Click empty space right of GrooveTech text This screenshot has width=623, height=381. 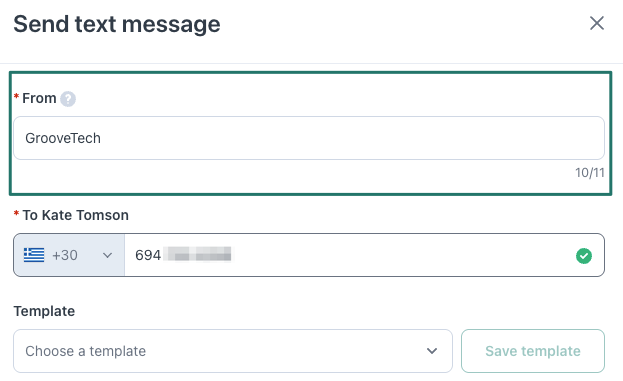[350, 138]
